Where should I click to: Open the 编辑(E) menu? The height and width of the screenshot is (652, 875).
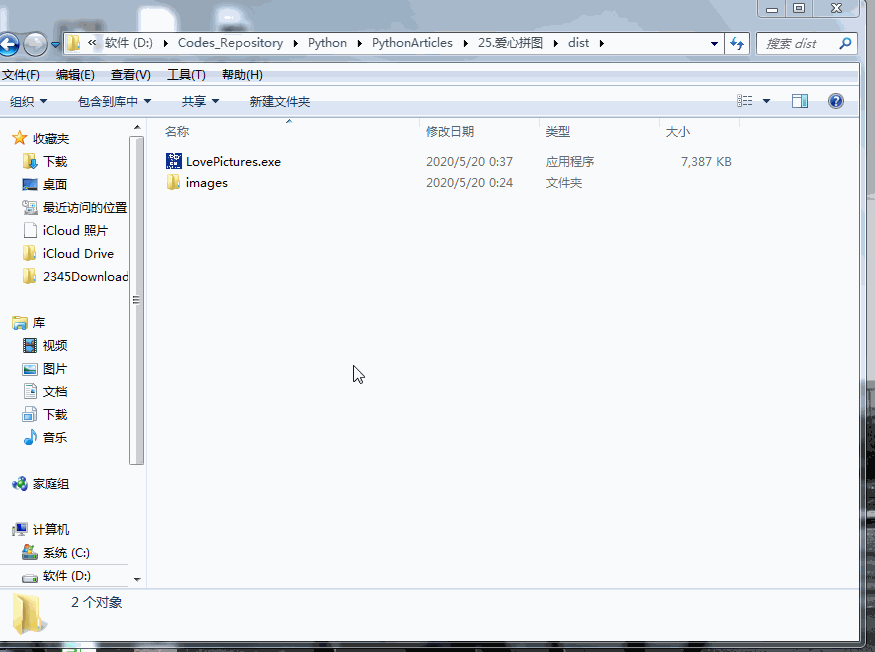tap(75, 75)
